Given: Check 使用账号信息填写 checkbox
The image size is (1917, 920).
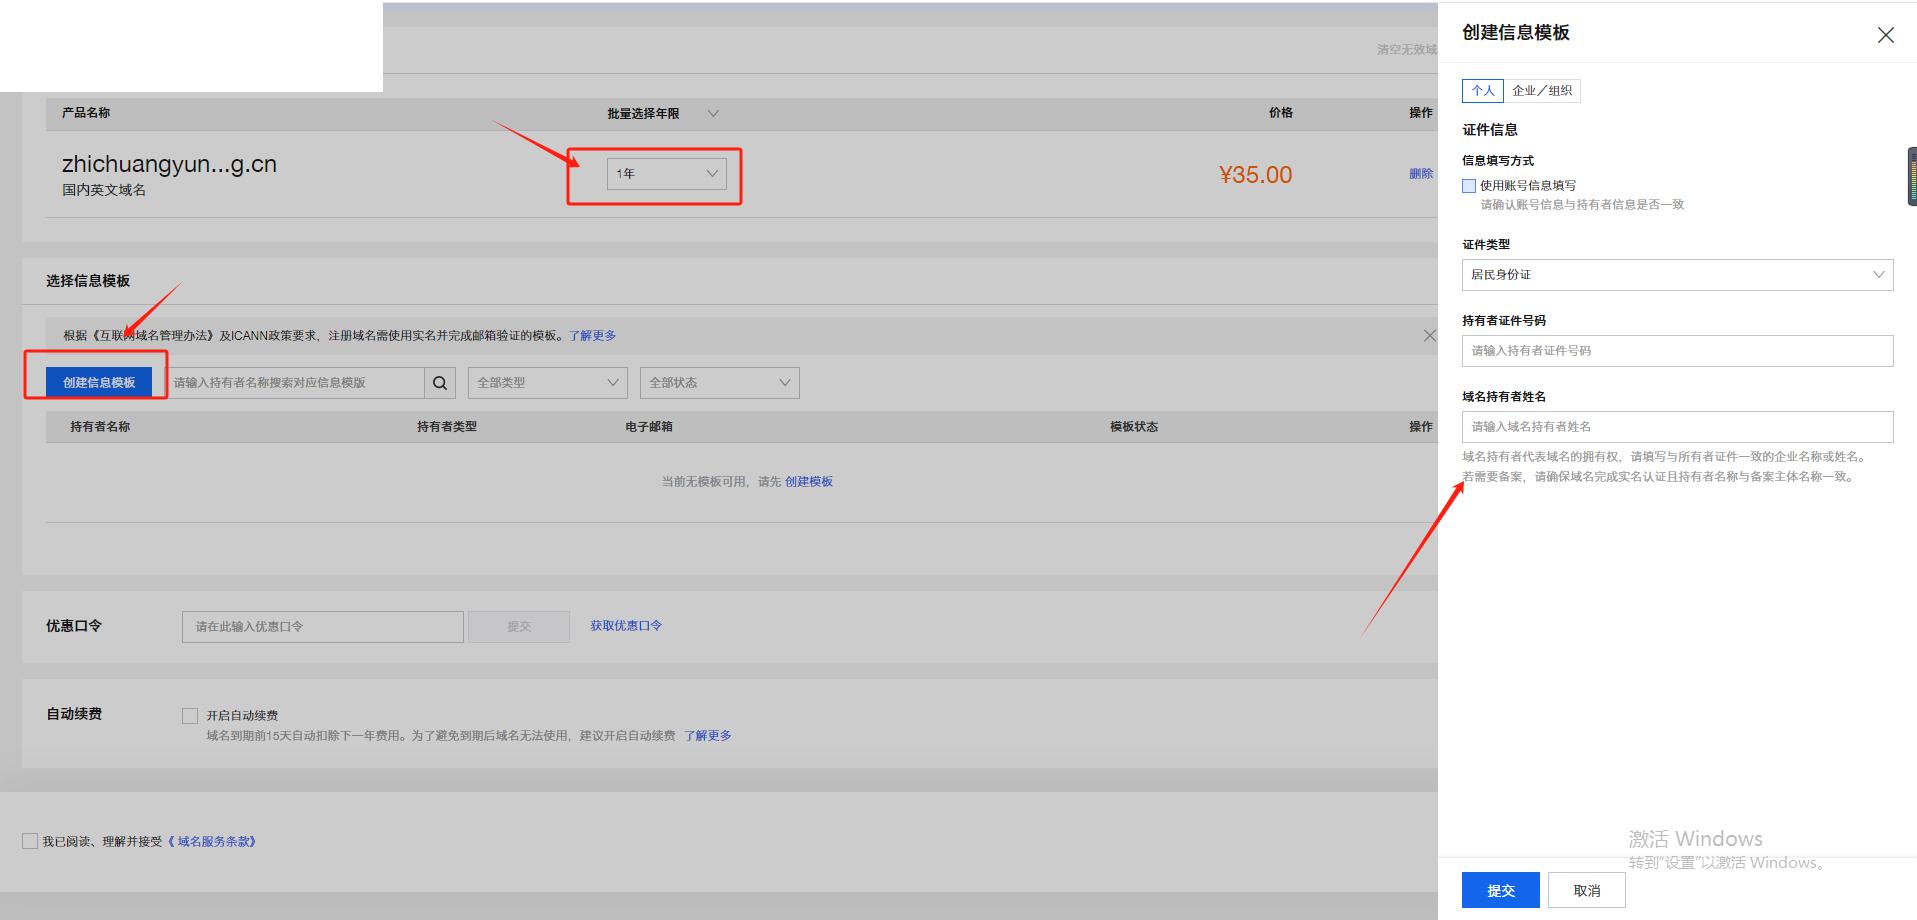Looking at the screenshot, I should pos(1469,186).
